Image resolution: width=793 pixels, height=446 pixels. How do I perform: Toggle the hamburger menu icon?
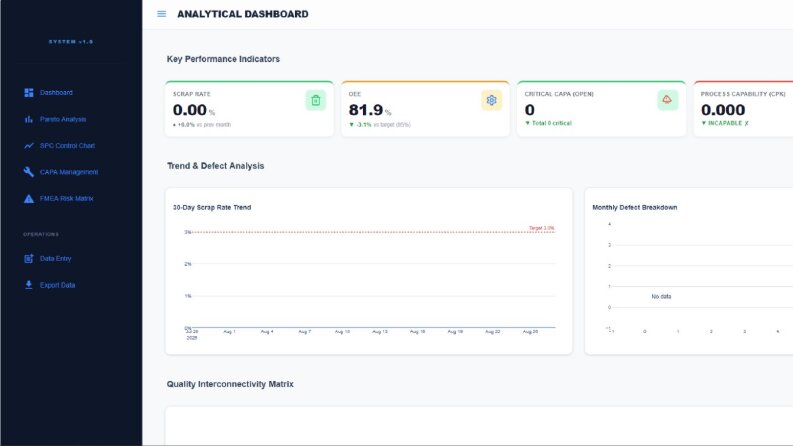(161, 14)
